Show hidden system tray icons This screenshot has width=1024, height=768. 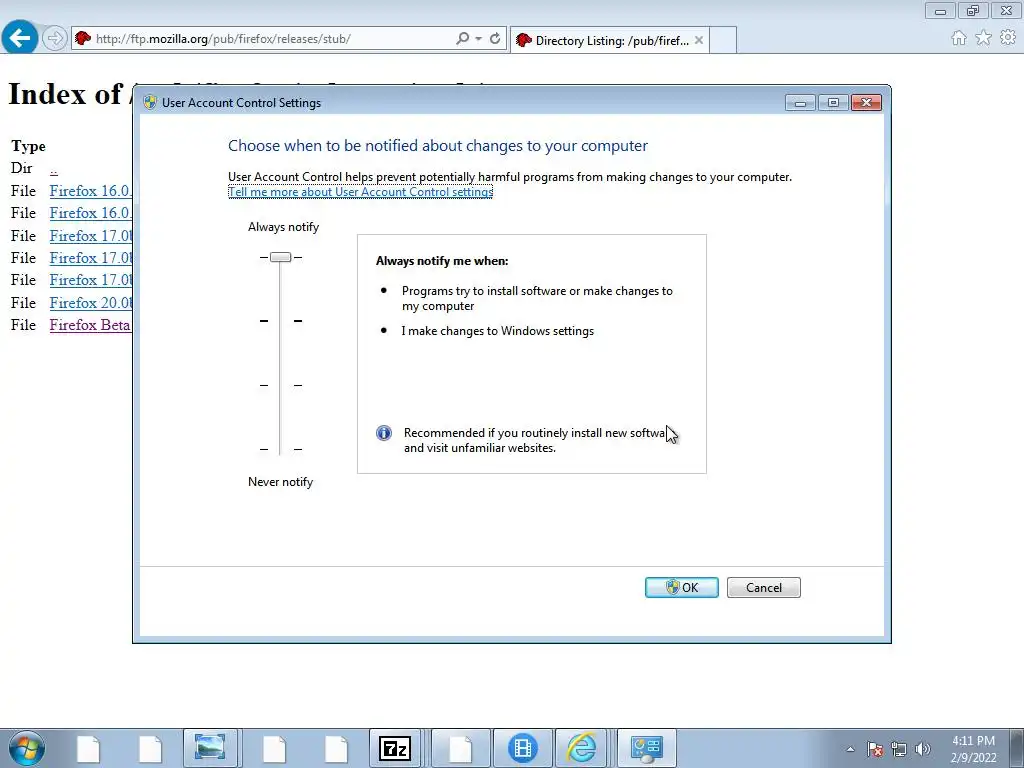[x=850, y=749]
